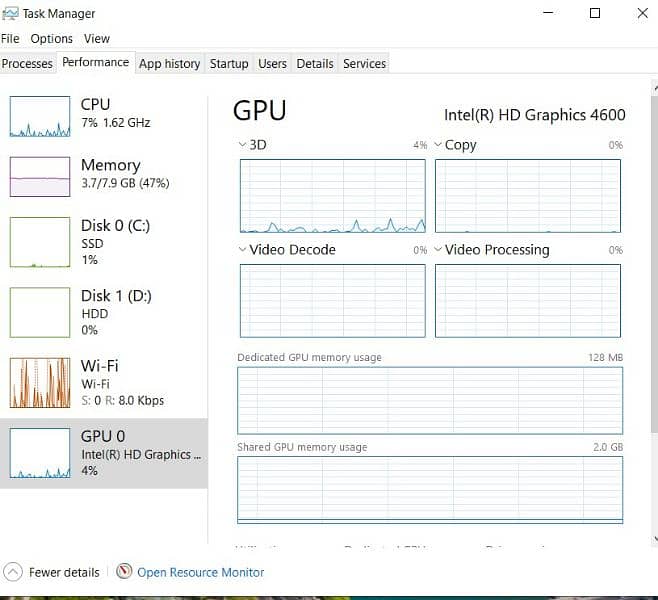Select the Performance tab
Viewport: 658px width, 600px height.
(x=96, y=62)
